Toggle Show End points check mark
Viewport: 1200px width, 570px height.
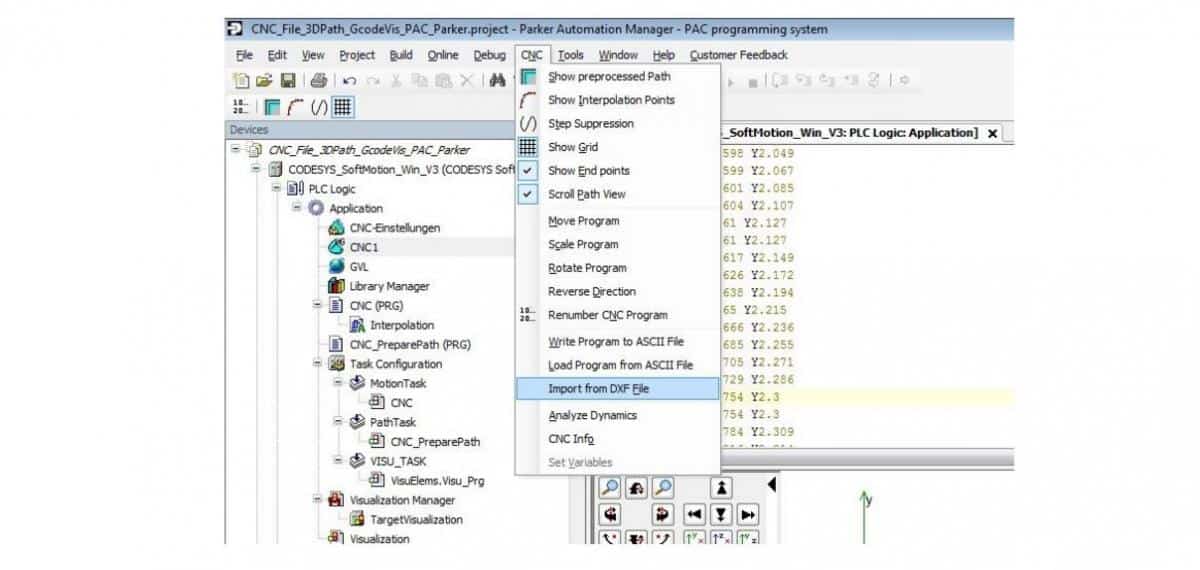529,171
